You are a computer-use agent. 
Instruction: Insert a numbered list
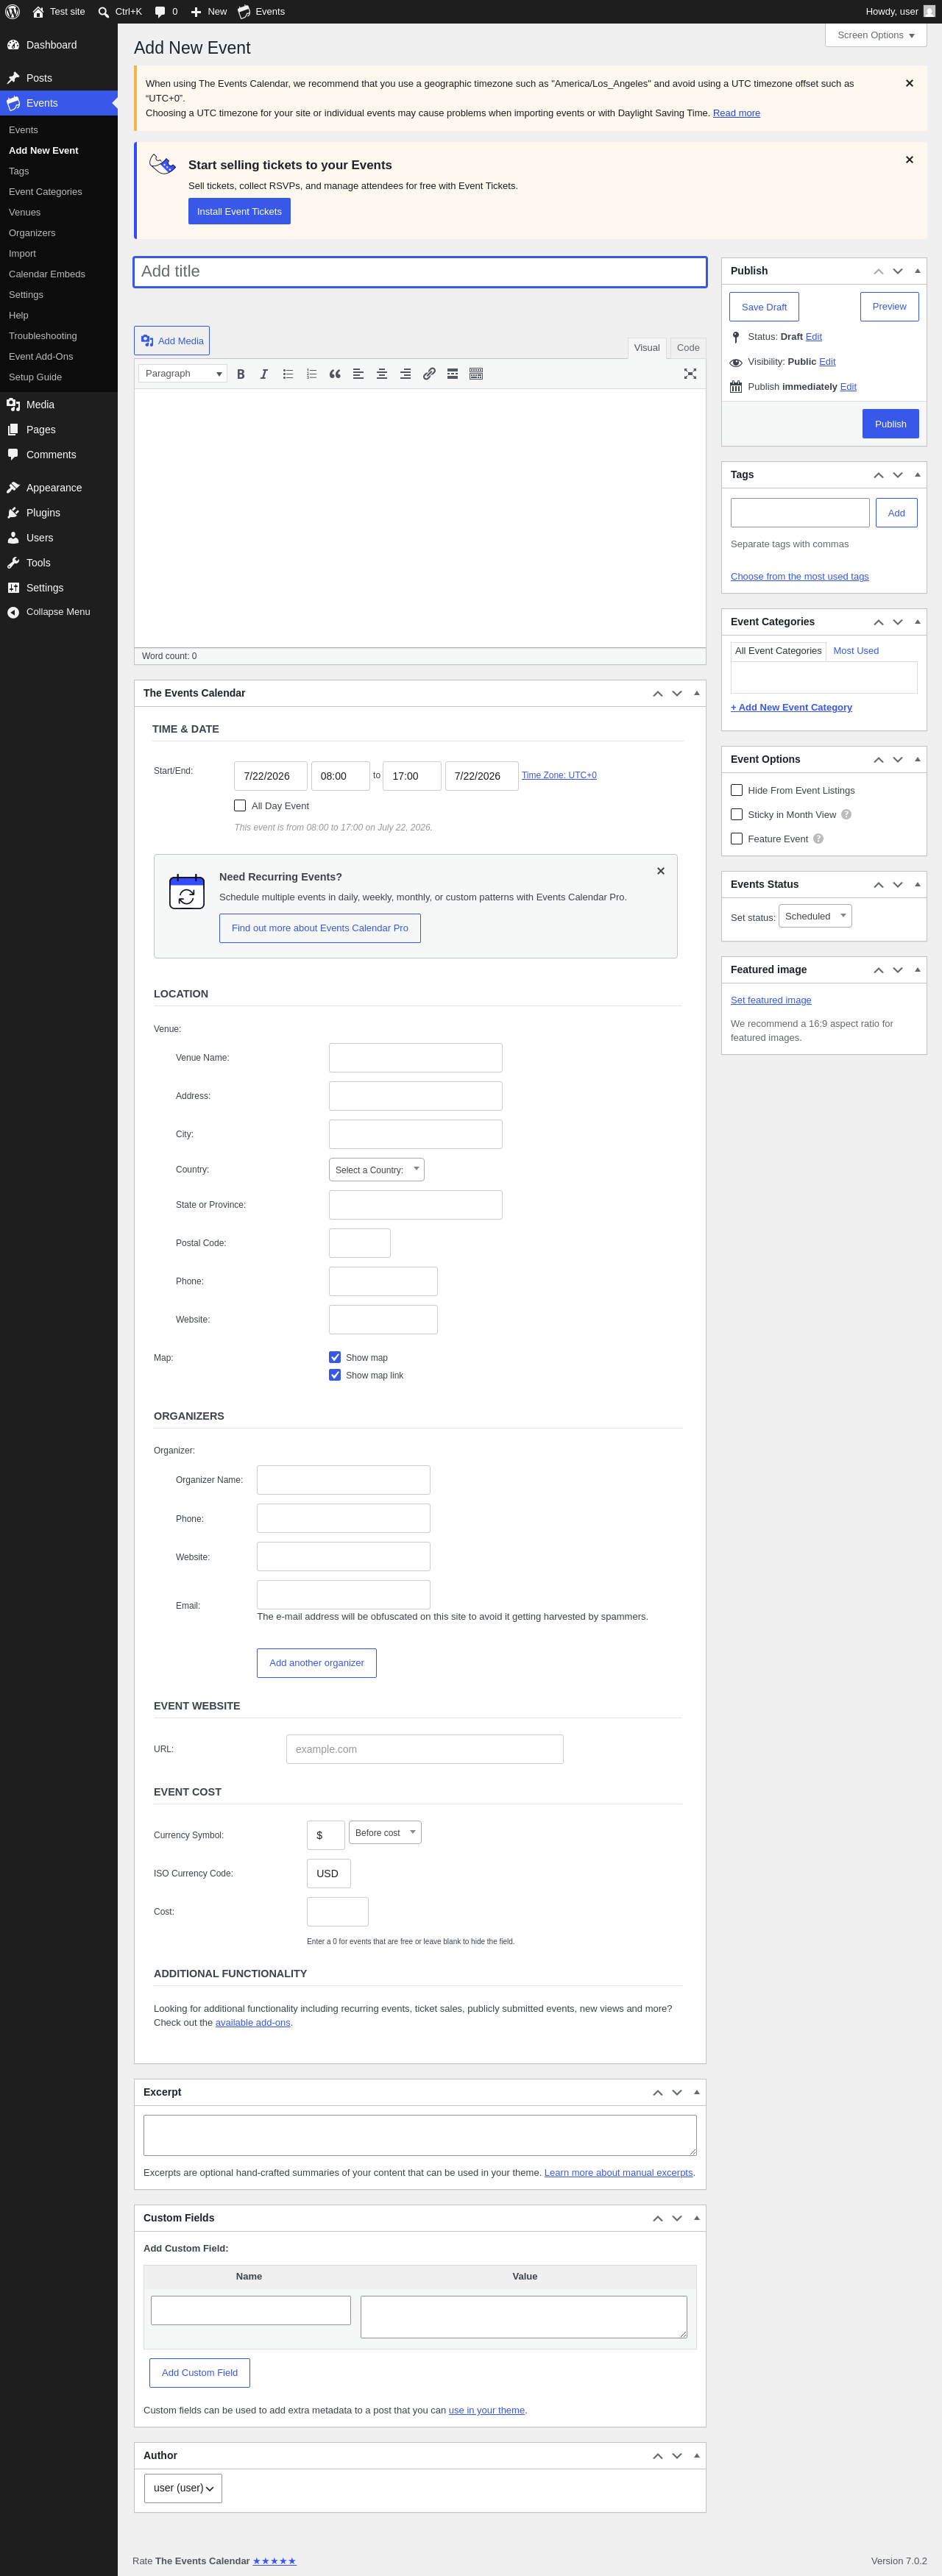[311, 374]
